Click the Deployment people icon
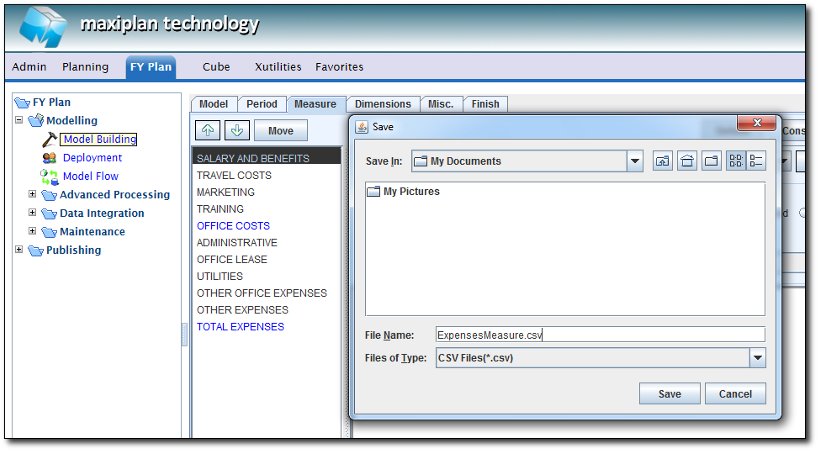This screenshot has width=818, height=451. pos(49,158)
